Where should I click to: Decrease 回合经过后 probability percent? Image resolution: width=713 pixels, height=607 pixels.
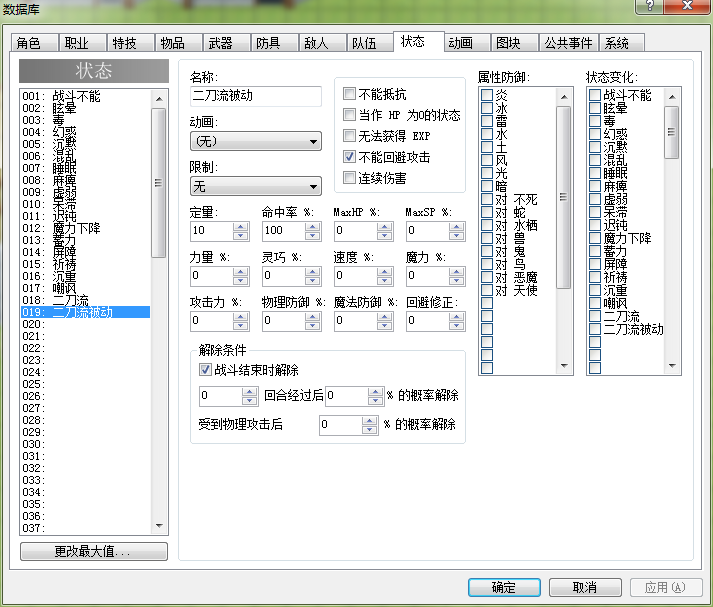pyautogui.click(x=376, y=401)
